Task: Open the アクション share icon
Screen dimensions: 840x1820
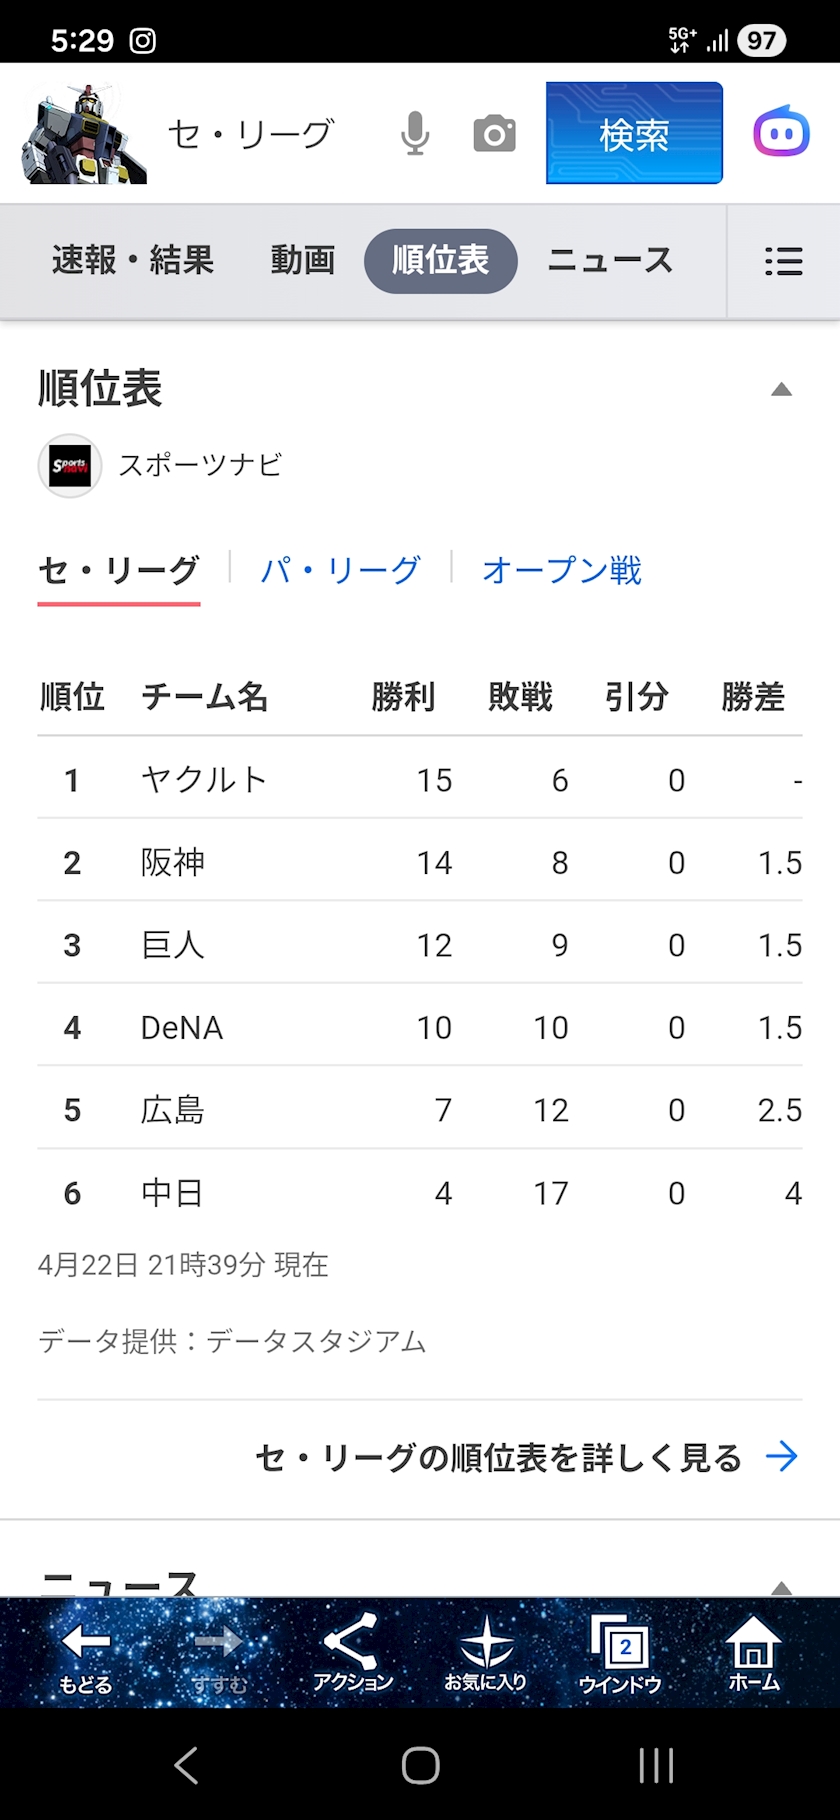Action: pos(352,1657)
